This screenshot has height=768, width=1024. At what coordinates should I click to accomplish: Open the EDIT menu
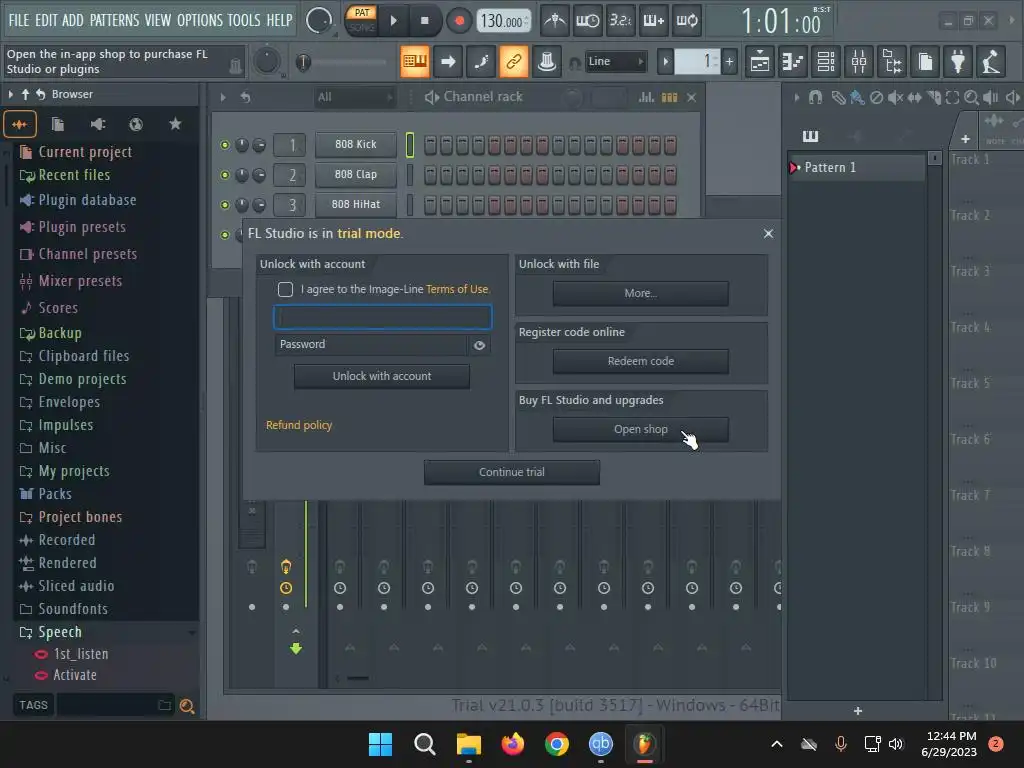click(x=46, y=20)
